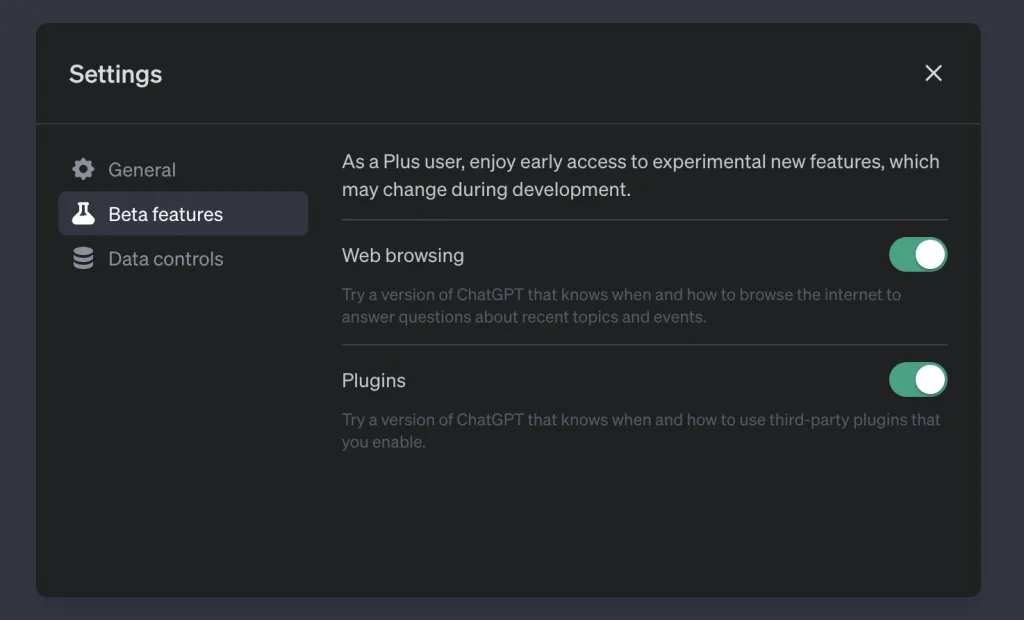1024x620 pixels.
Task: Select the beaker icon beside Beta features
Action: click(84, 213)
